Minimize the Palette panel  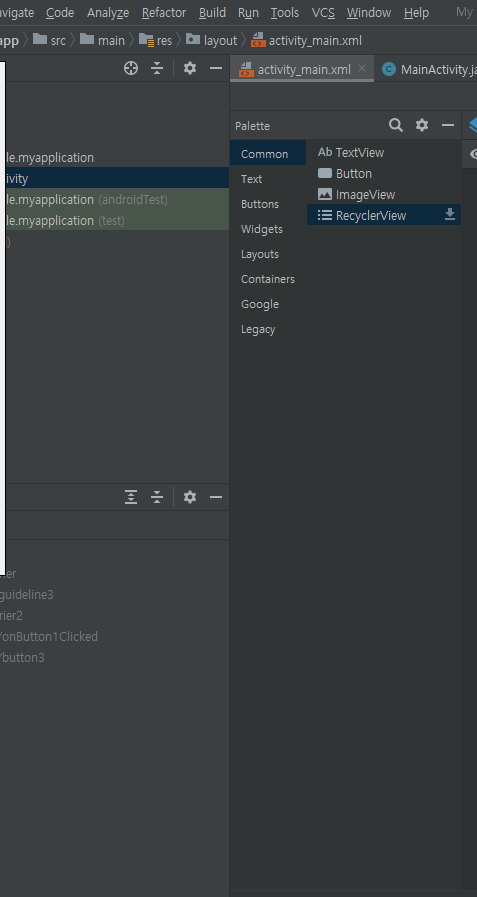(x=448, y=125)
